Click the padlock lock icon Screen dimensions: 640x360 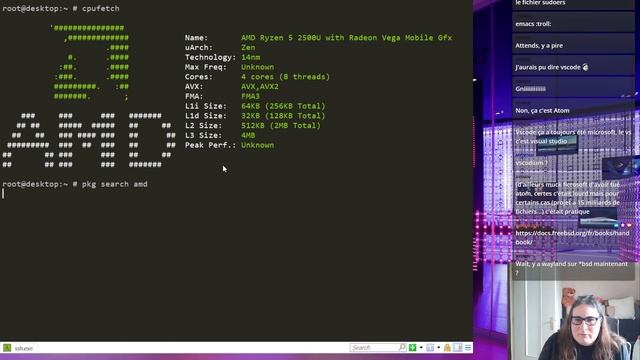click(447, 347)
